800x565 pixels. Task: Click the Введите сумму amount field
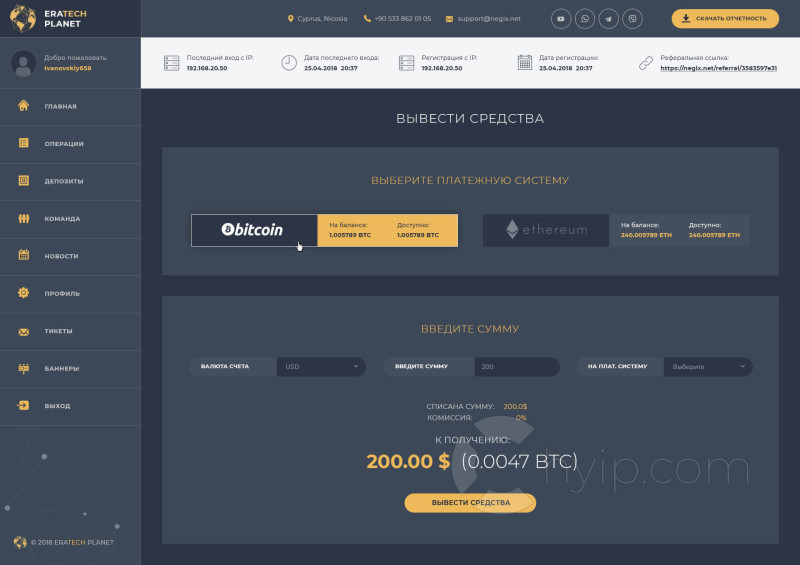517,366
